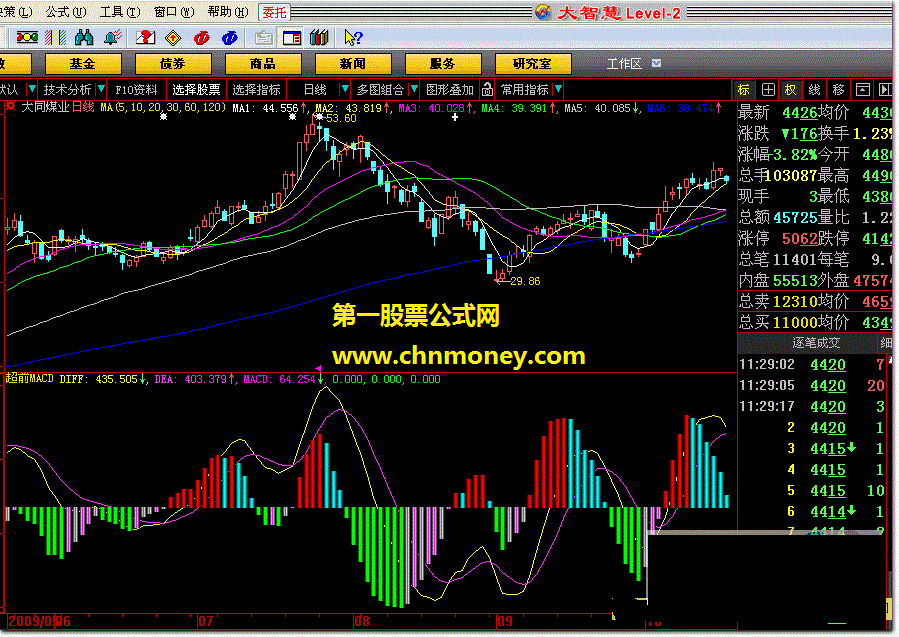Click the 09 month marker on time axis
The width and height of the screenshot is (899, 637).
point(505,621)
